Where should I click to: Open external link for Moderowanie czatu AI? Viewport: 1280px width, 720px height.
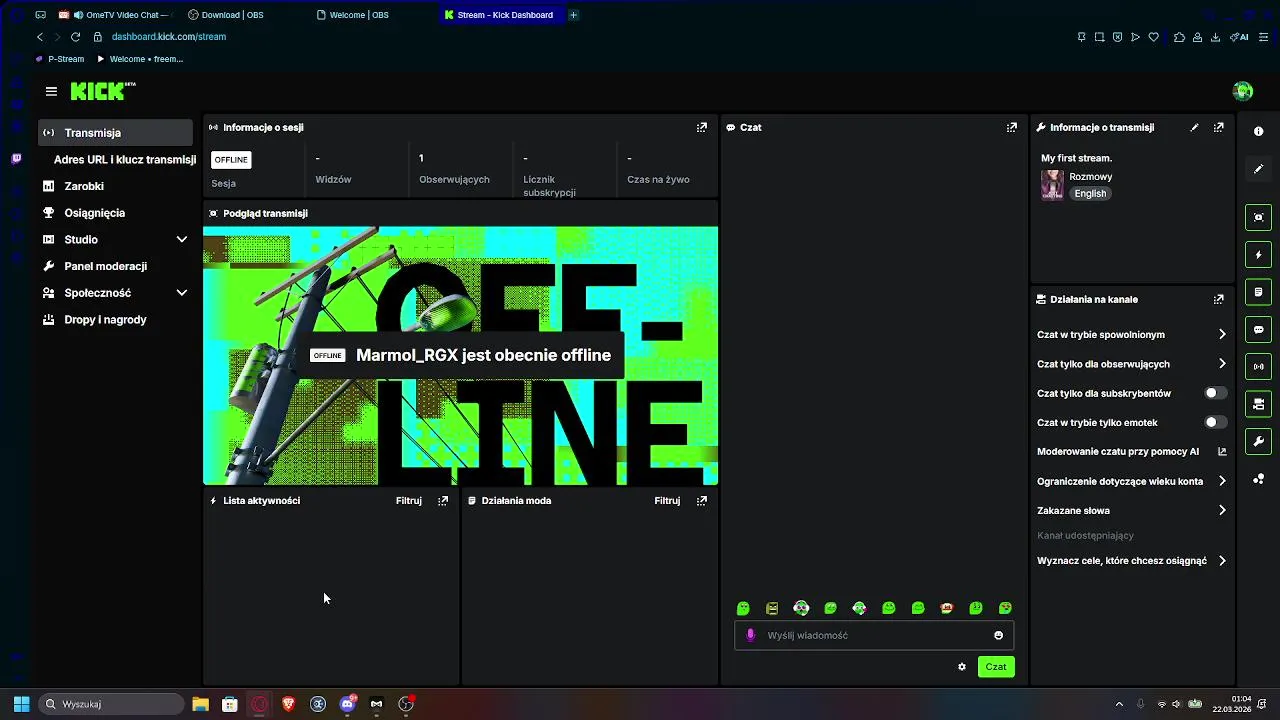[x=1222, y=452]
